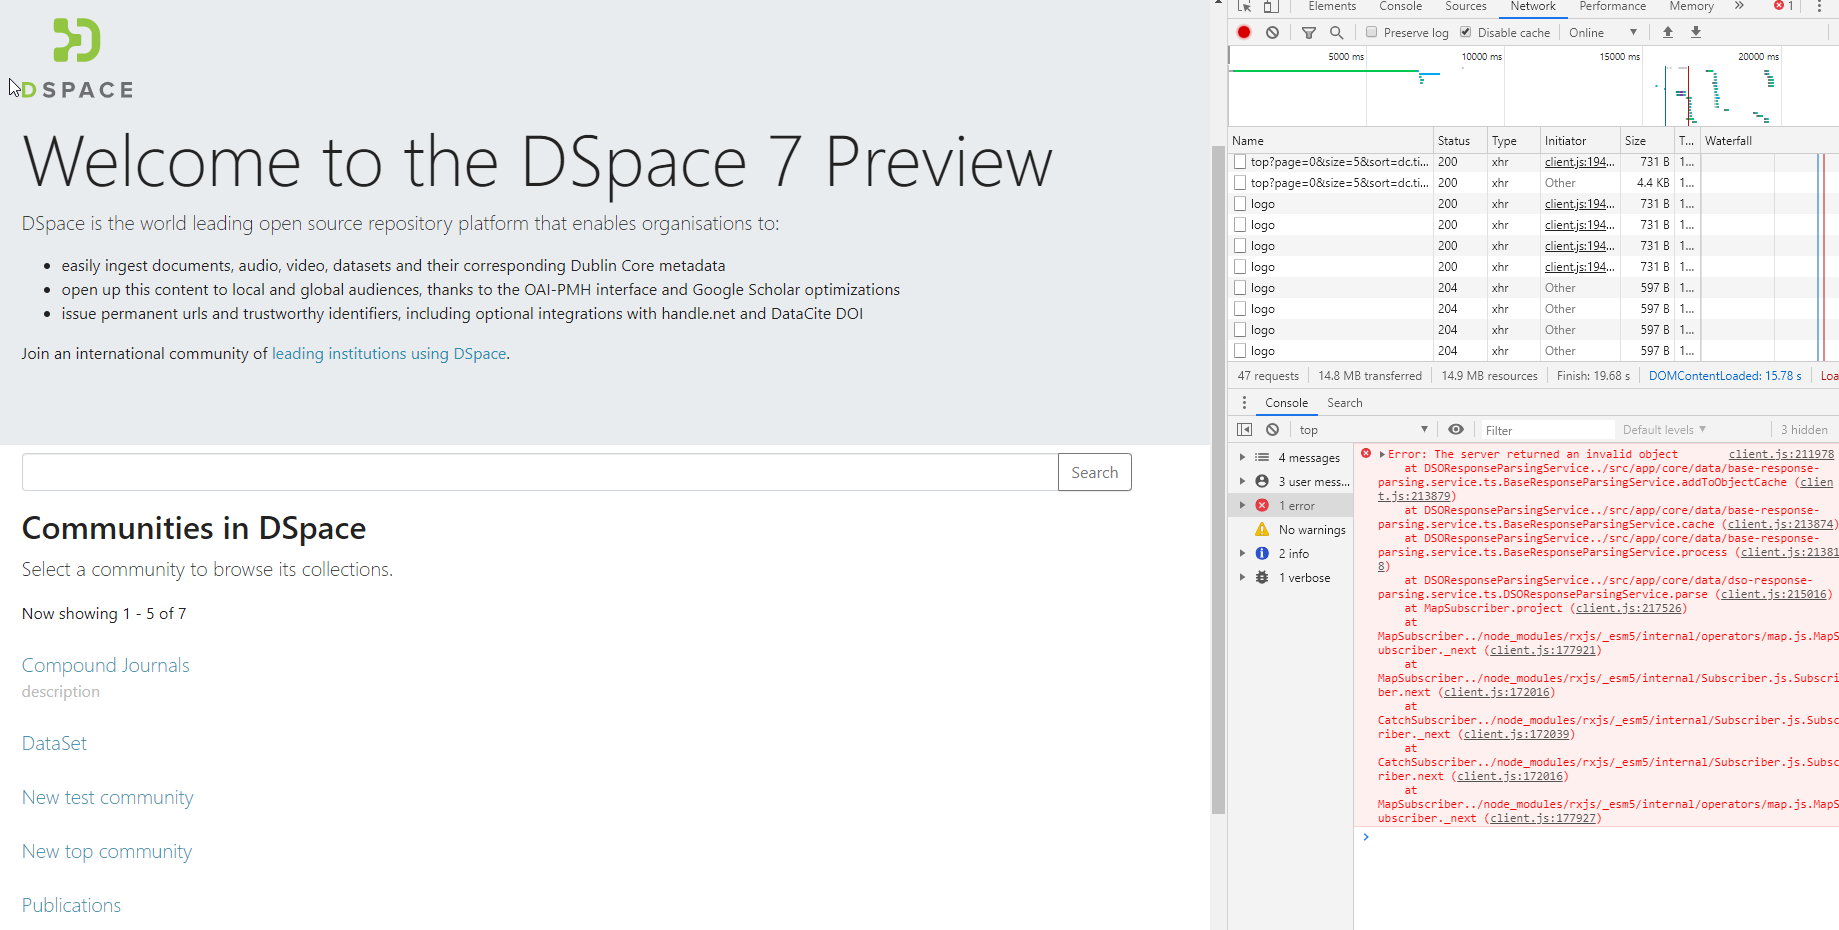Clear the network log
The image size is (1839, 930).
coord(1272,32)
